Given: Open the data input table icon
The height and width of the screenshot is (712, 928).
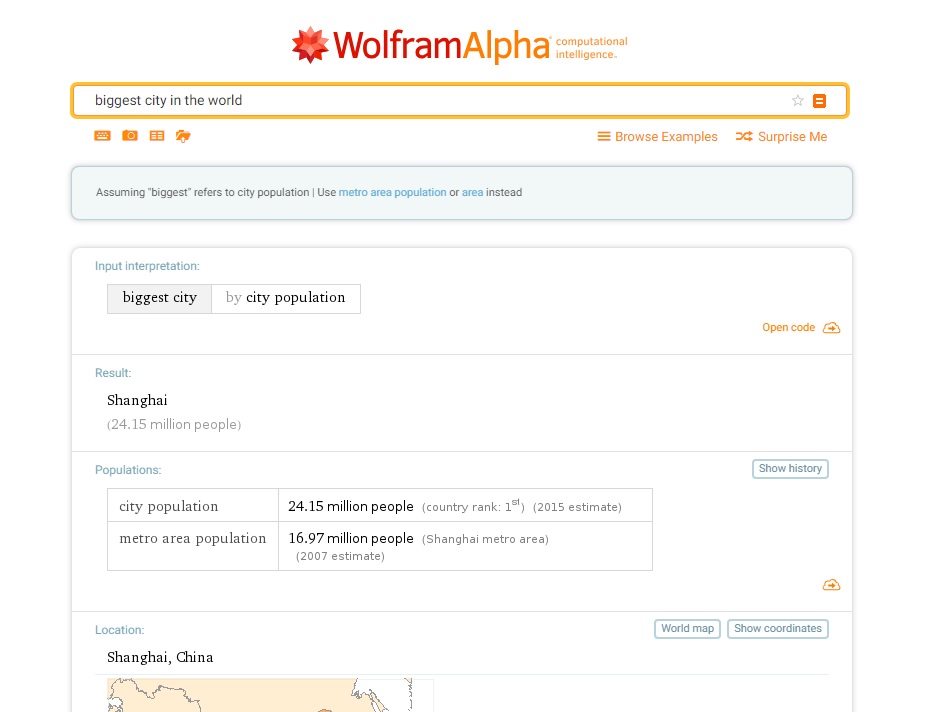Looking at the screenshot, I should pyautogui.click(x=157, y=136).
